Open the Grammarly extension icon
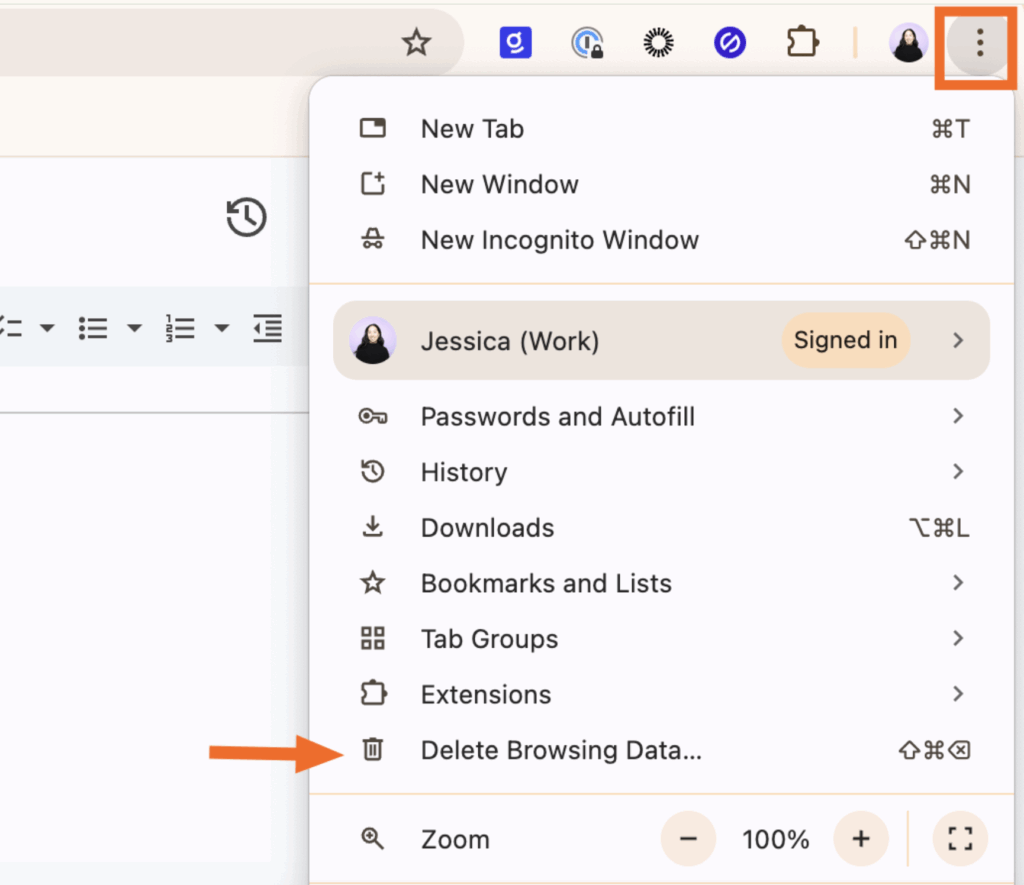This screenshot has height=885, width=1024. click(x=515, y=42)
